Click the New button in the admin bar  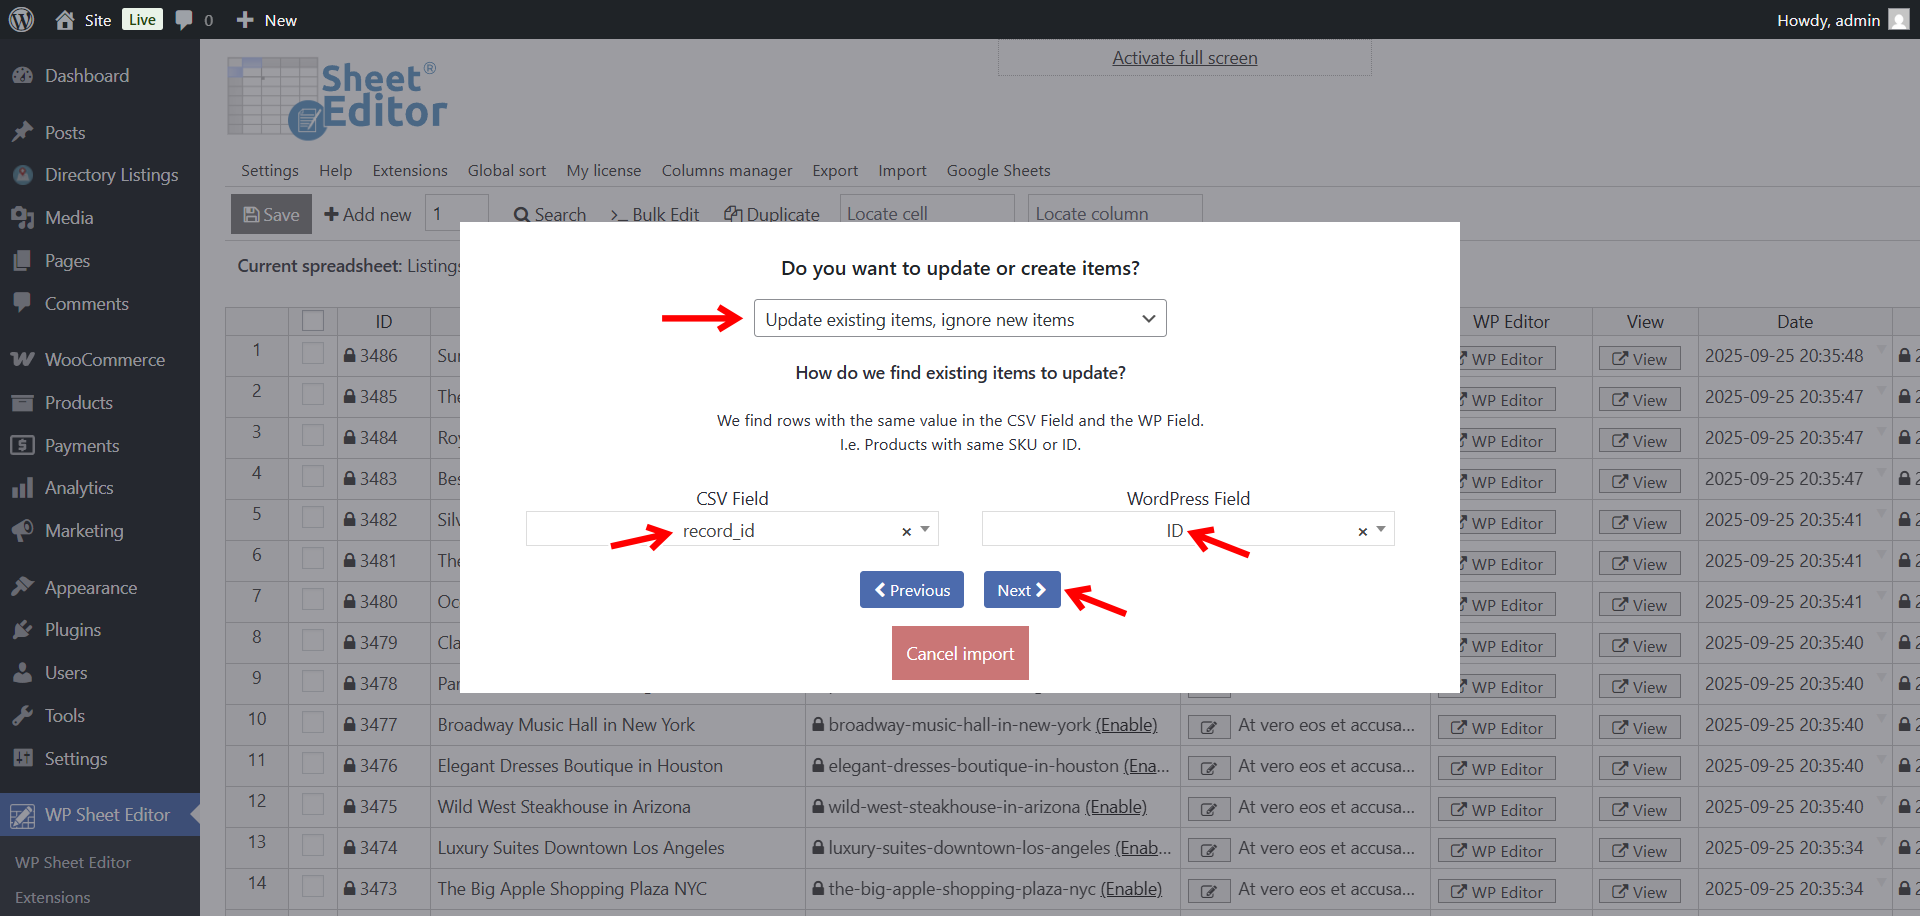266,20
